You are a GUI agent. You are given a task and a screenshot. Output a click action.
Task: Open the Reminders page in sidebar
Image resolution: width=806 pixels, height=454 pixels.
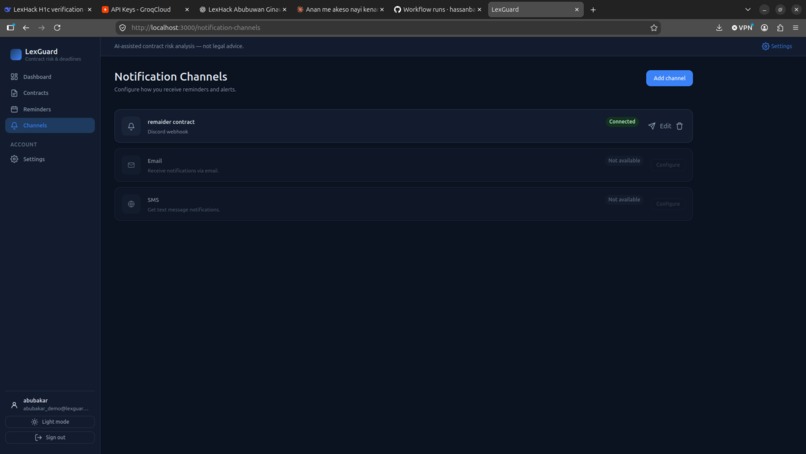click(x=50, y=110)
